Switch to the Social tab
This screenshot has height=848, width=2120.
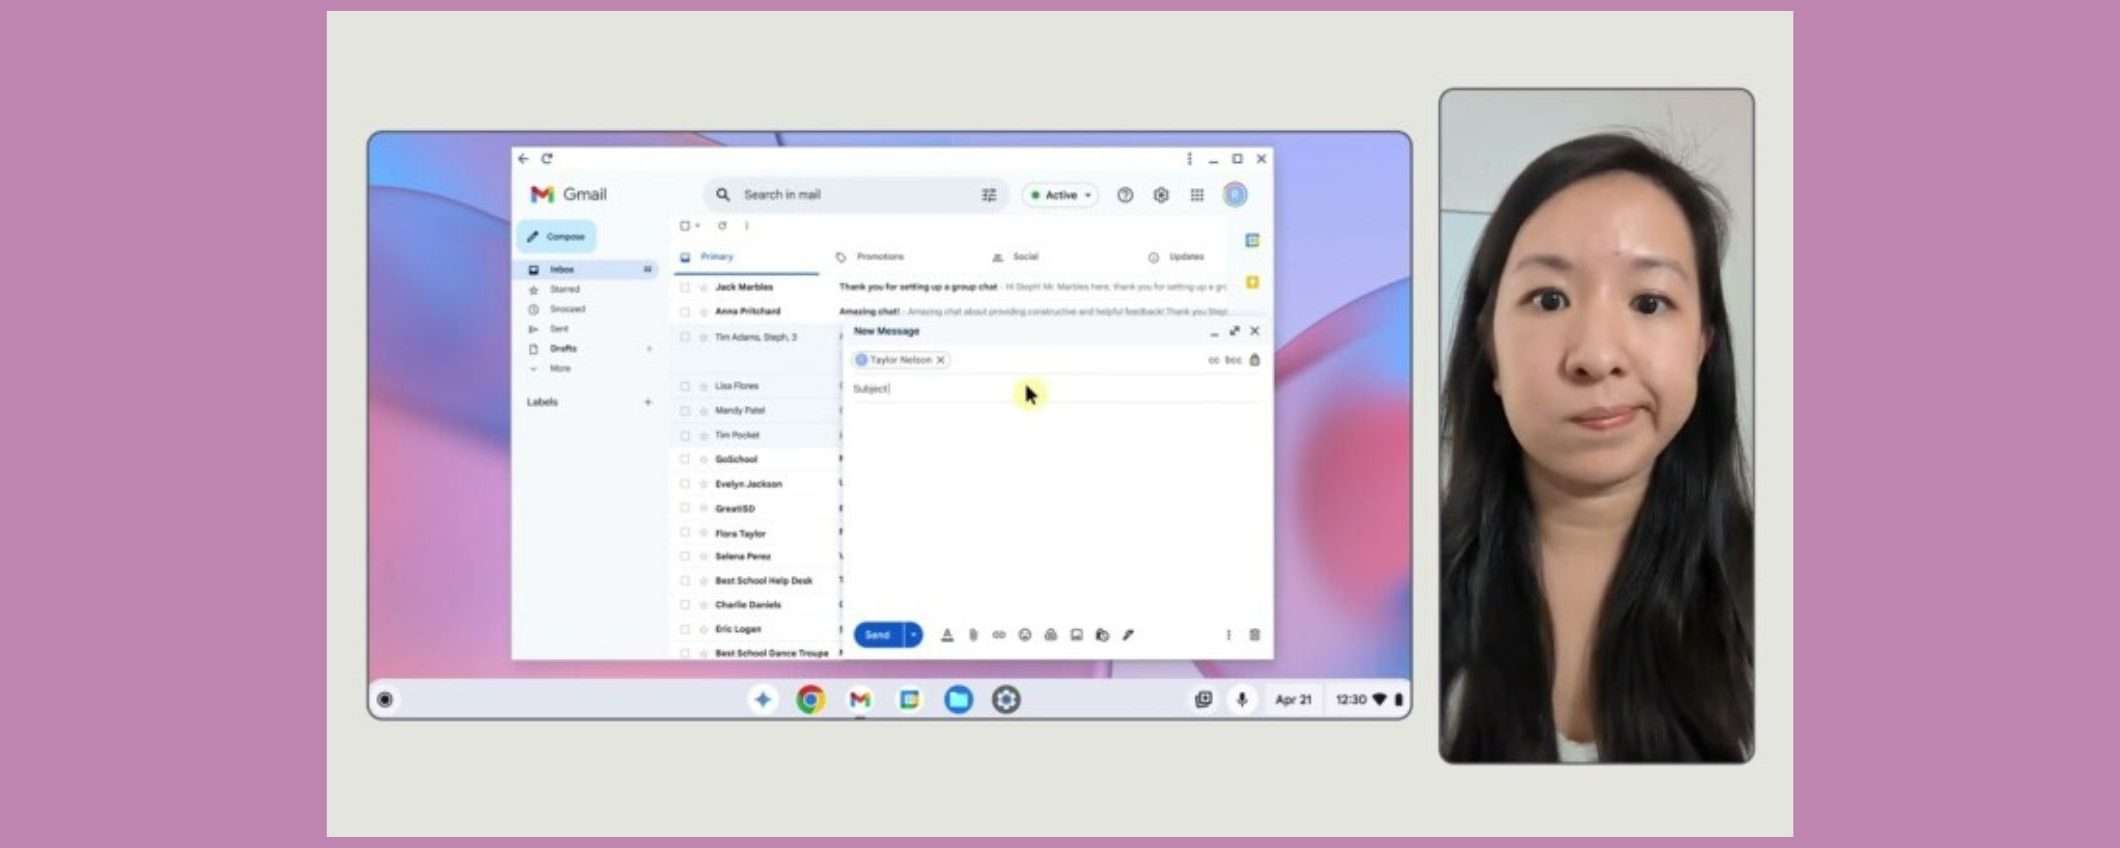[1025, 257]
